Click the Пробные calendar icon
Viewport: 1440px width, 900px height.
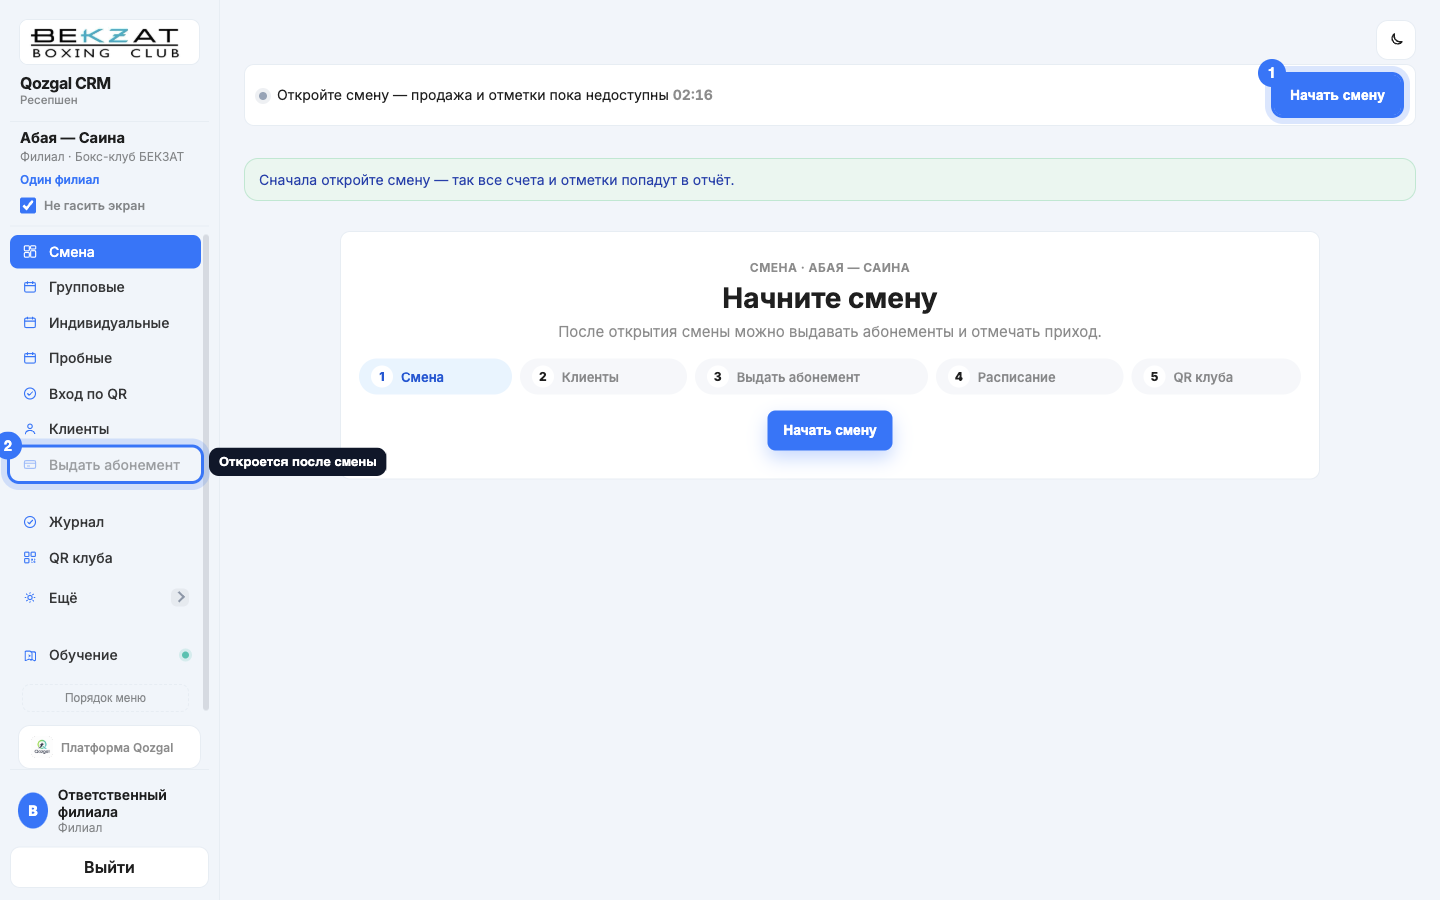(30, 358)
